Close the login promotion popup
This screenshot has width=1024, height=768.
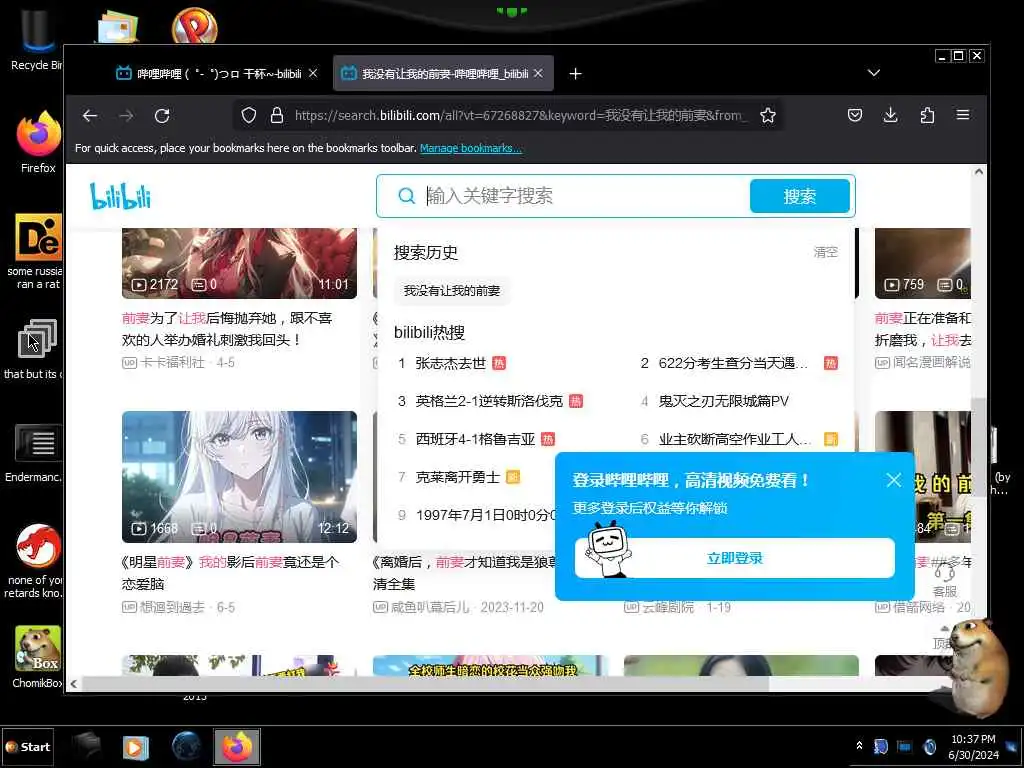click(894, 481)
